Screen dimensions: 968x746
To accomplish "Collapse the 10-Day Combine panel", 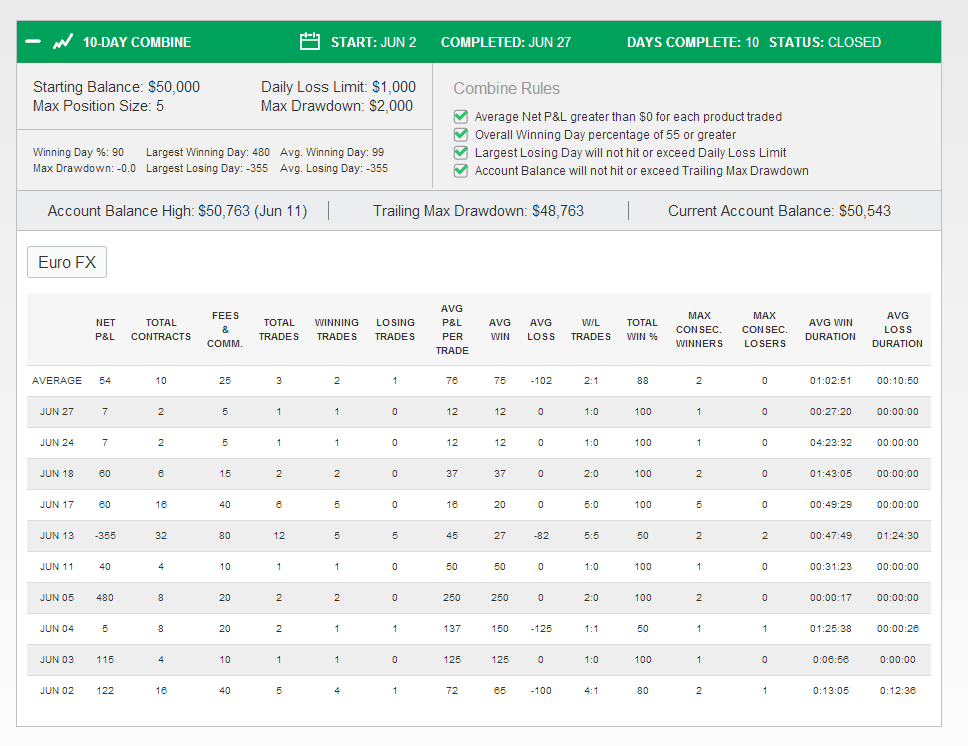I will (33, 42).
